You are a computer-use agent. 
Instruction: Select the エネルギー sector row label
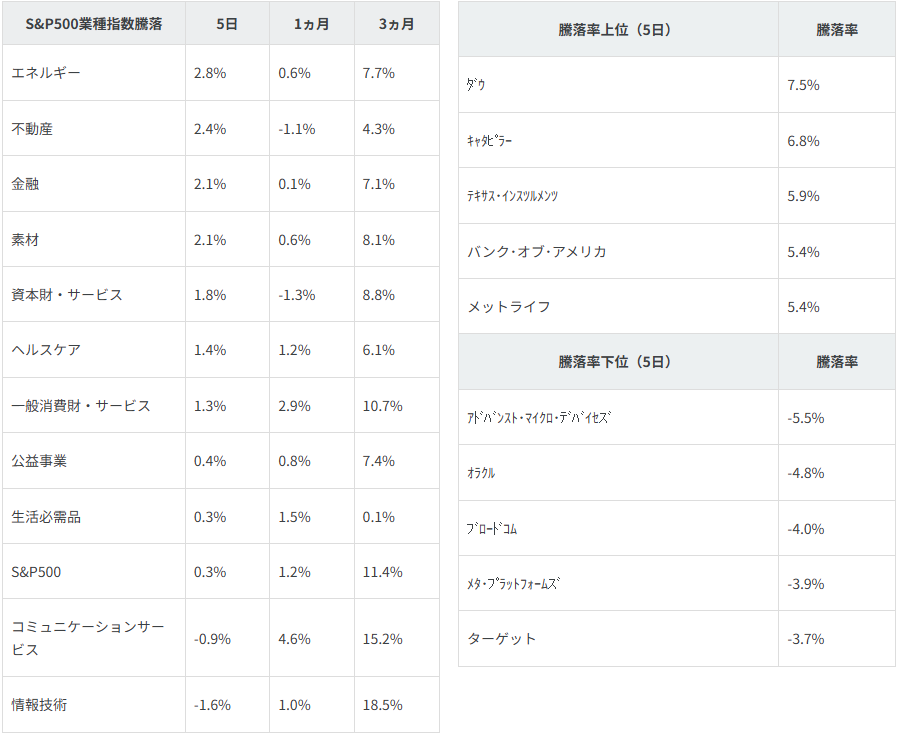tap(46, 73)
